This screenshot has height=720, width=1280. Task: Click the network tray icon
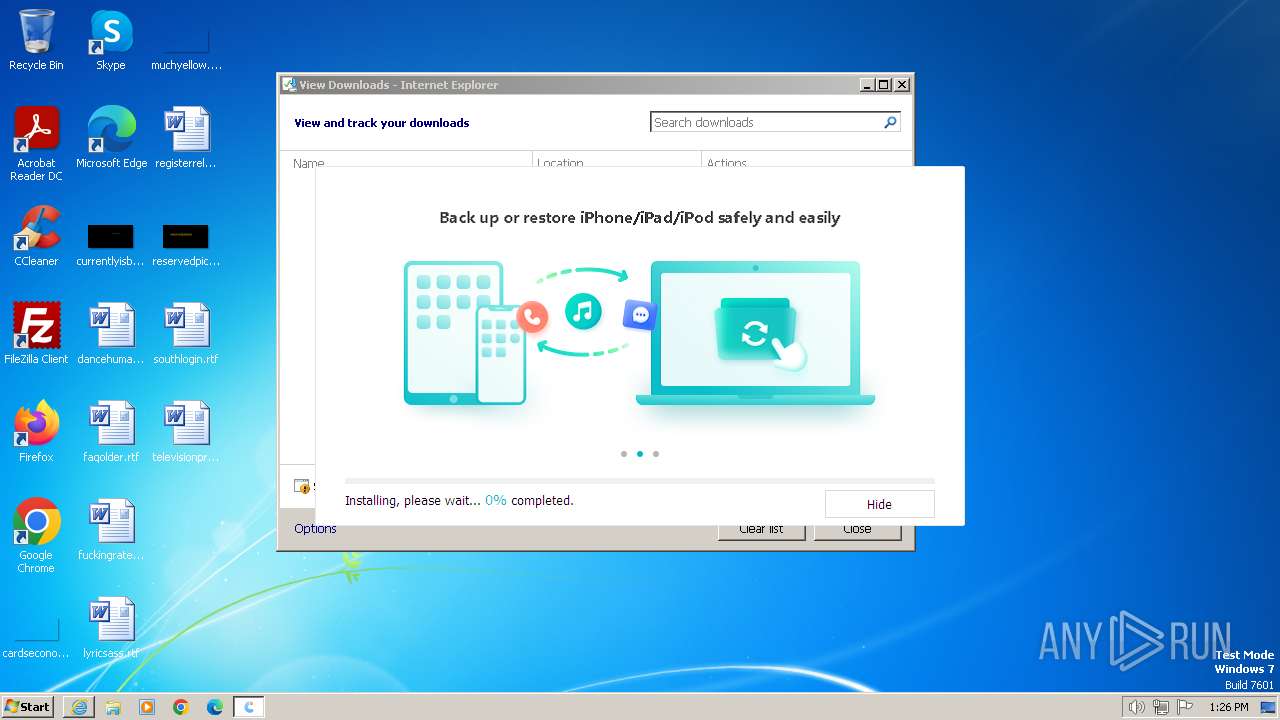[x=1161, y=707]
